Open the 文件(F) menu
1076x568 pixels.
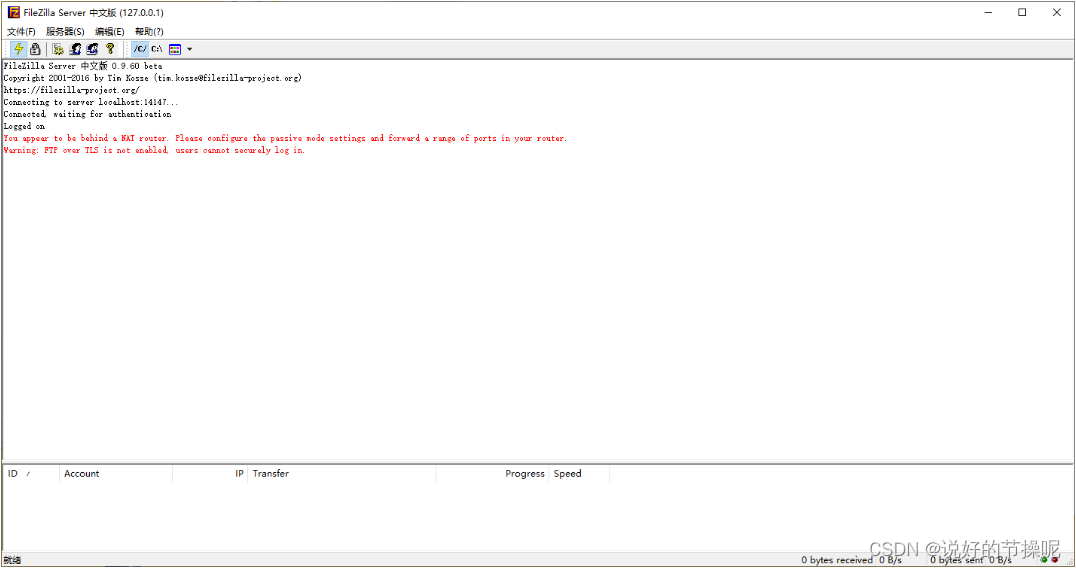click(x=21, y=32)
